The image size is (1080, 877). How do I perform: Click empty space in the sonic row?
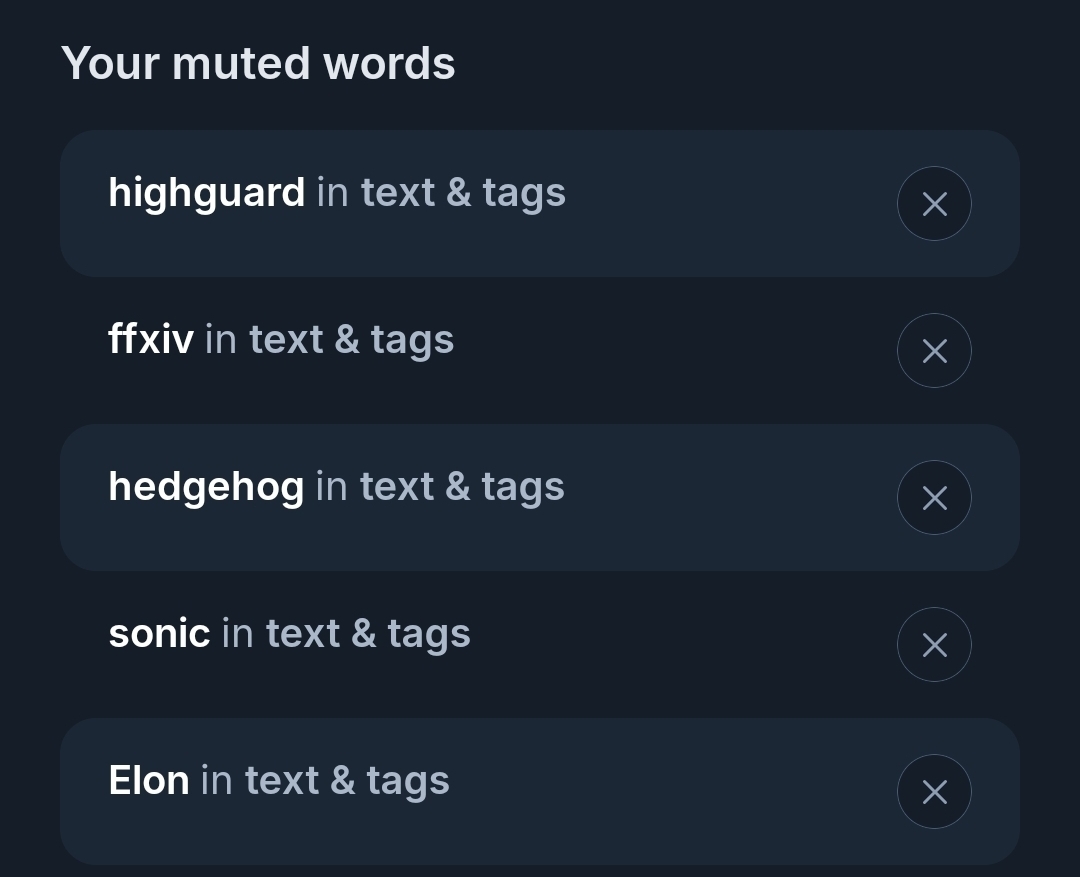pos(680,645)
